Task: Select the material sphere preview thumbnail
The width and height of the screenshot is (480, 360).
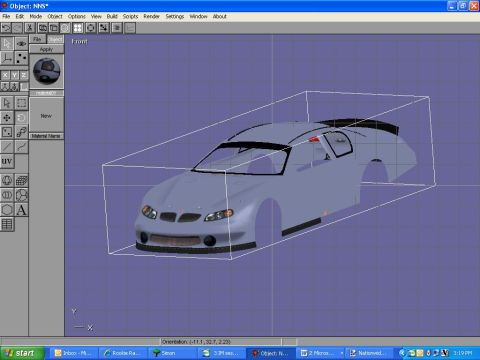Action: click(47, 71)
